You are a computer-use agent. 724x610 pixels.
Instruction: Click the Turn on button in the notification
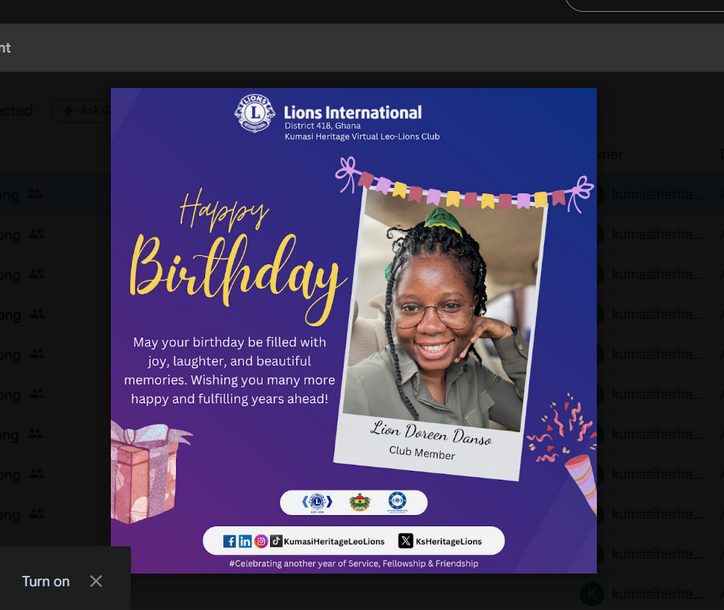[x=46, y=581]
